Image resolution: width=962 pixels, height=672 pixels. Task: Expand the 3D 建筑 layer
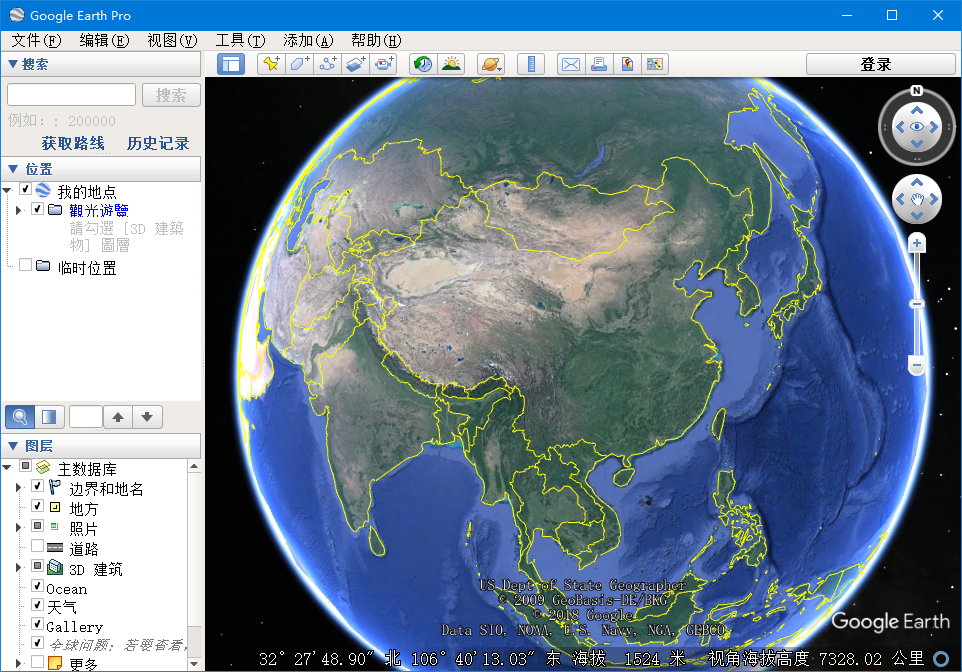click(18, 568)
